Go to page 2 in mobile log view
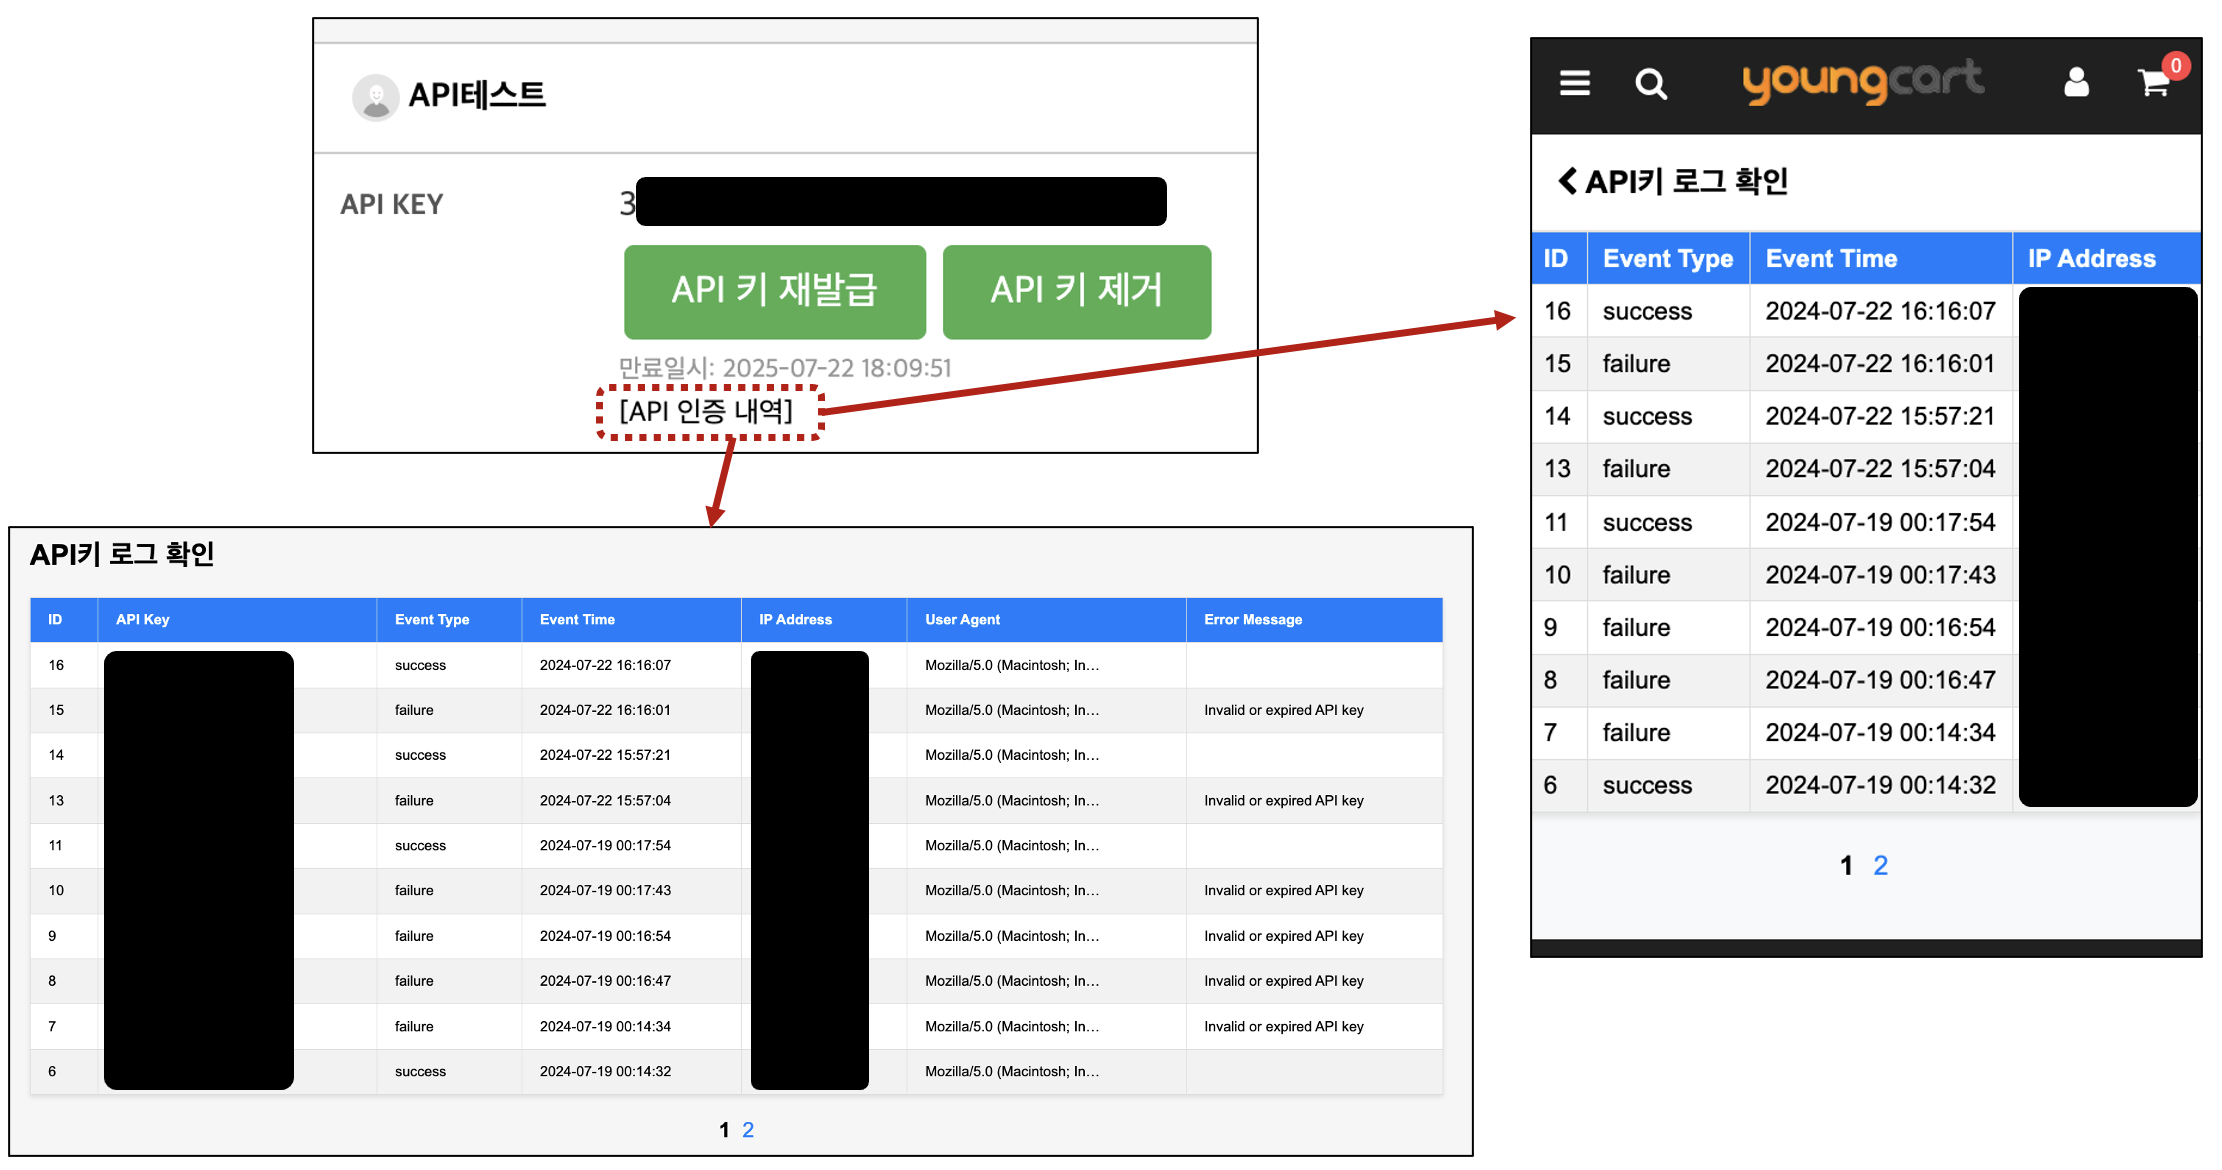Viewport: 2222px width, 1170px height. coord(1880,865)
